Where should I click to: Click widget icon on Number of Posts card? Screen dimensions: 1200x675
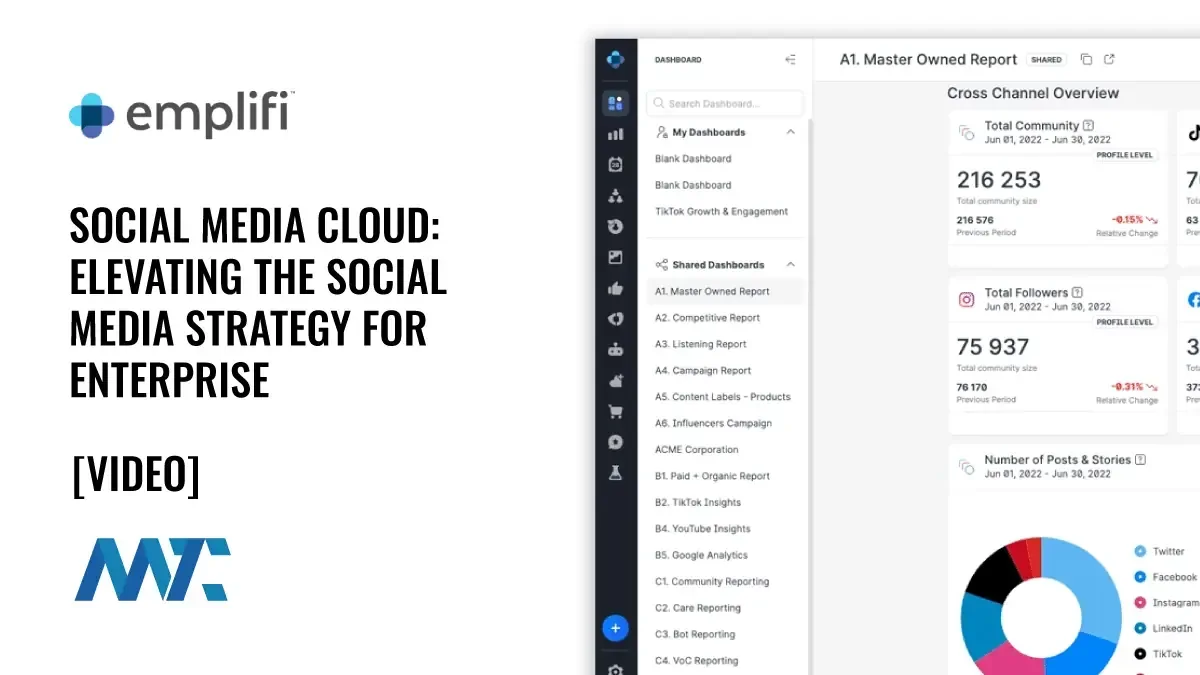[967, 467]
